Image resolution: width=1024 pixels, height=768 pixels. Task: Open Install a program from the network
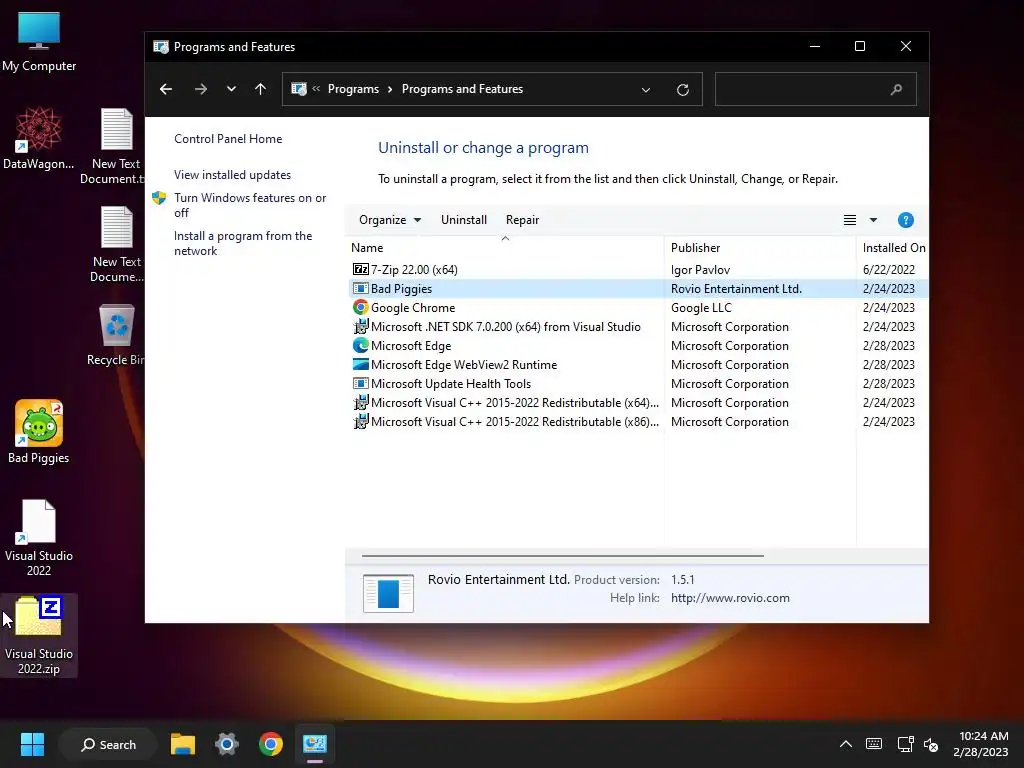click(243, 243)
